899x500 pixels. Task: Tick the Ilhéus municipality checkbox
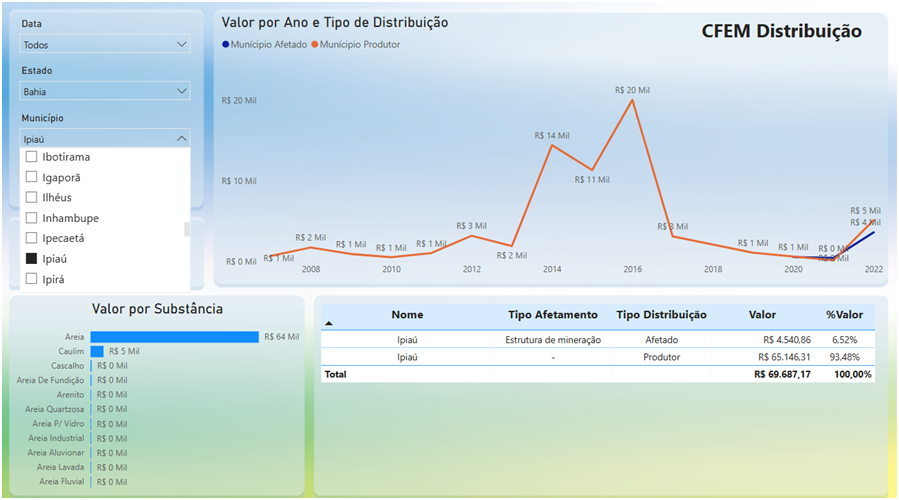[x=32, y=198]
